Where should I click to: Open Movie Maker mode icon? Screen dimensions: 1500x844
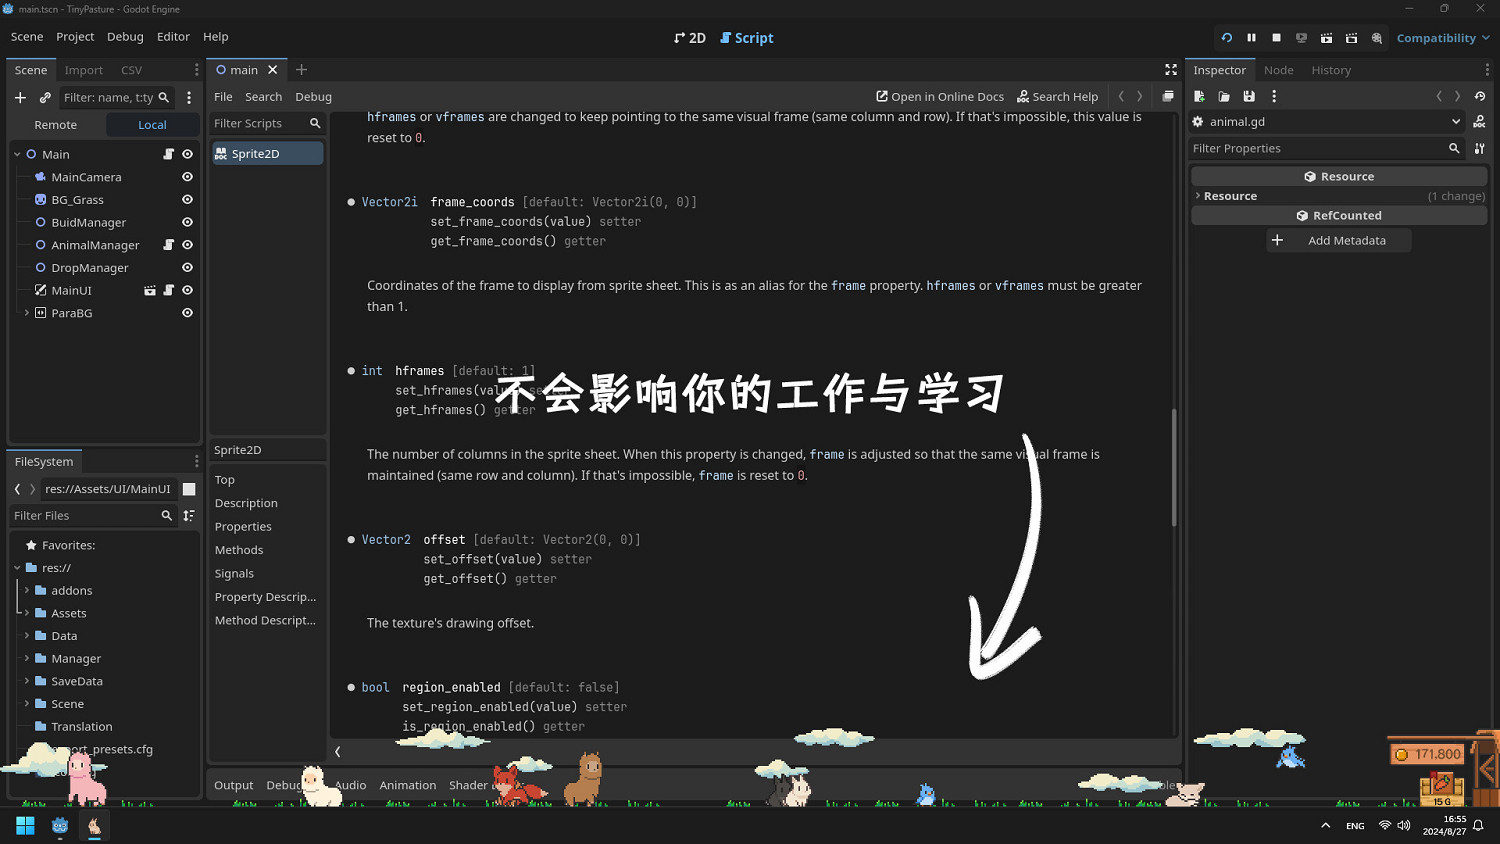click(1377, 38)
